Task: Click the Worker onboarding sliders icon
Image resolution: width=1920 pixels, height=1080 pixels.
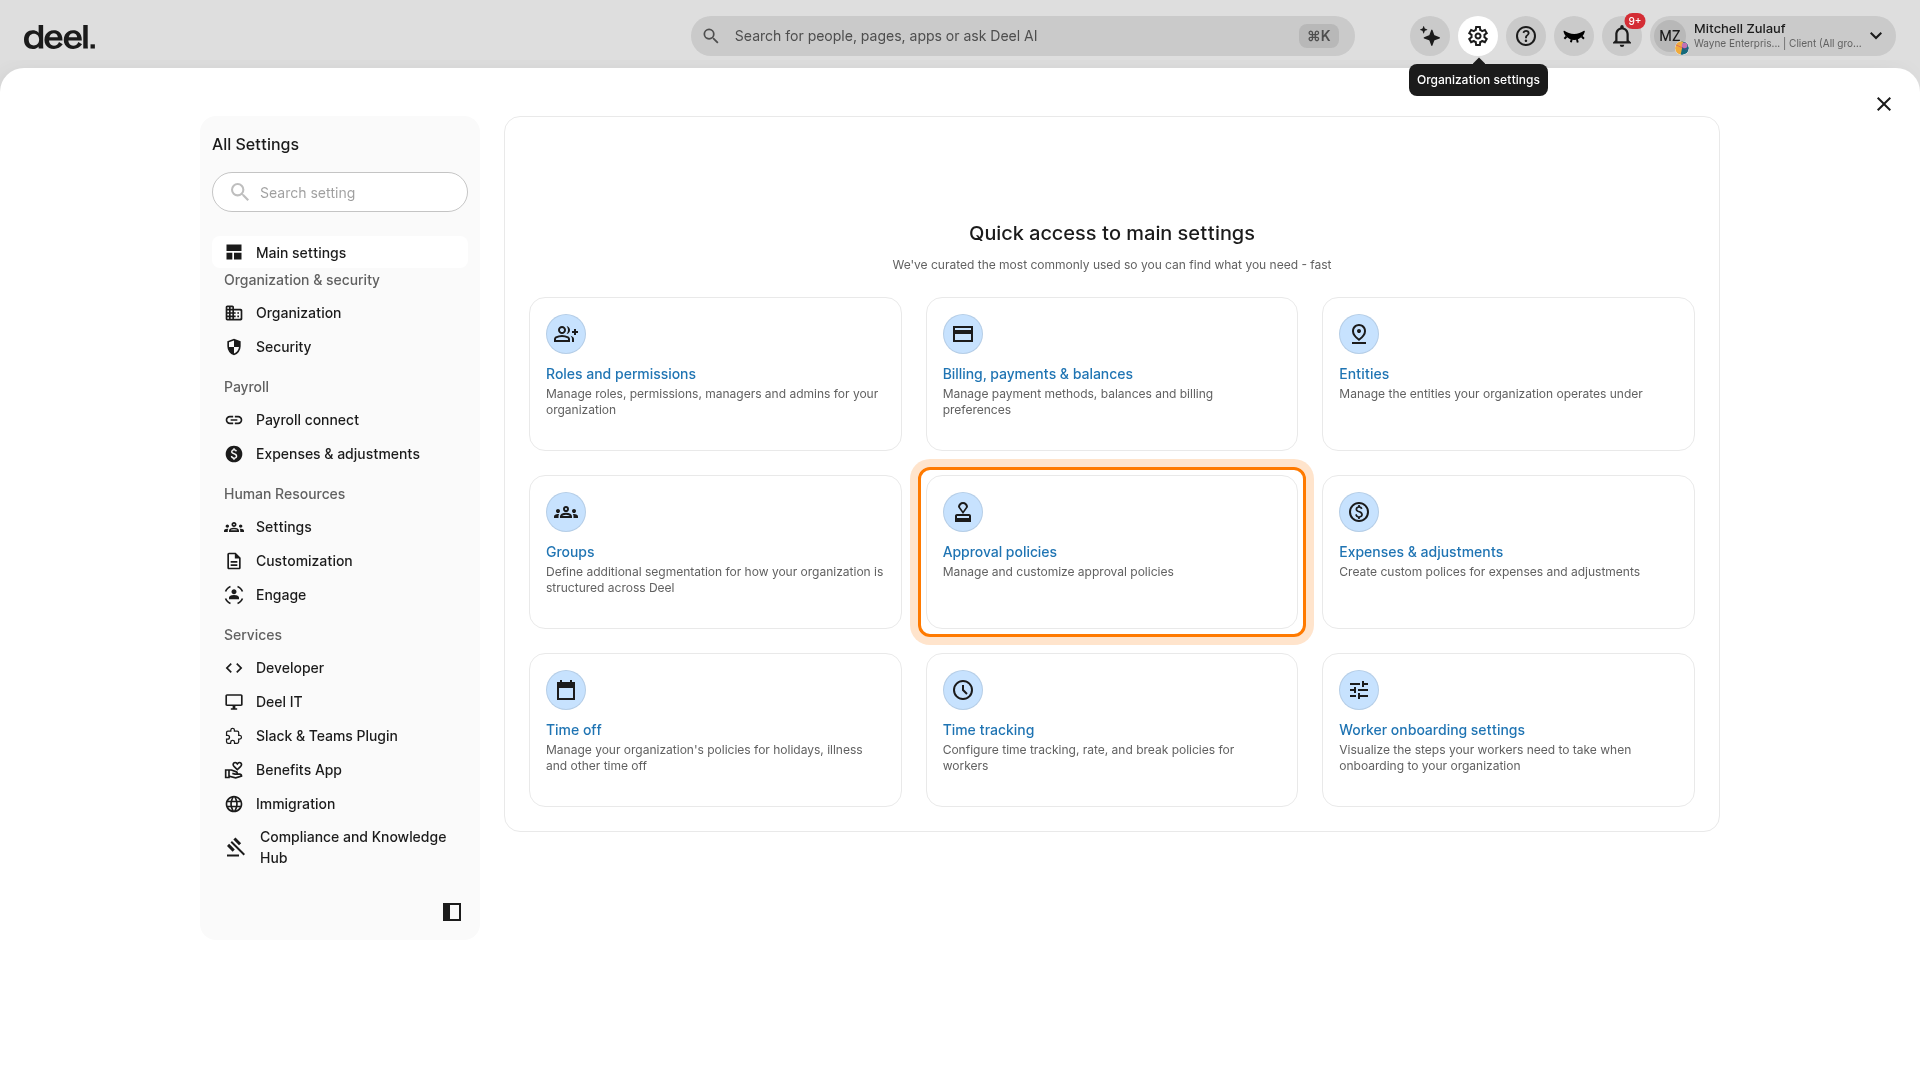Action: 1359,690
